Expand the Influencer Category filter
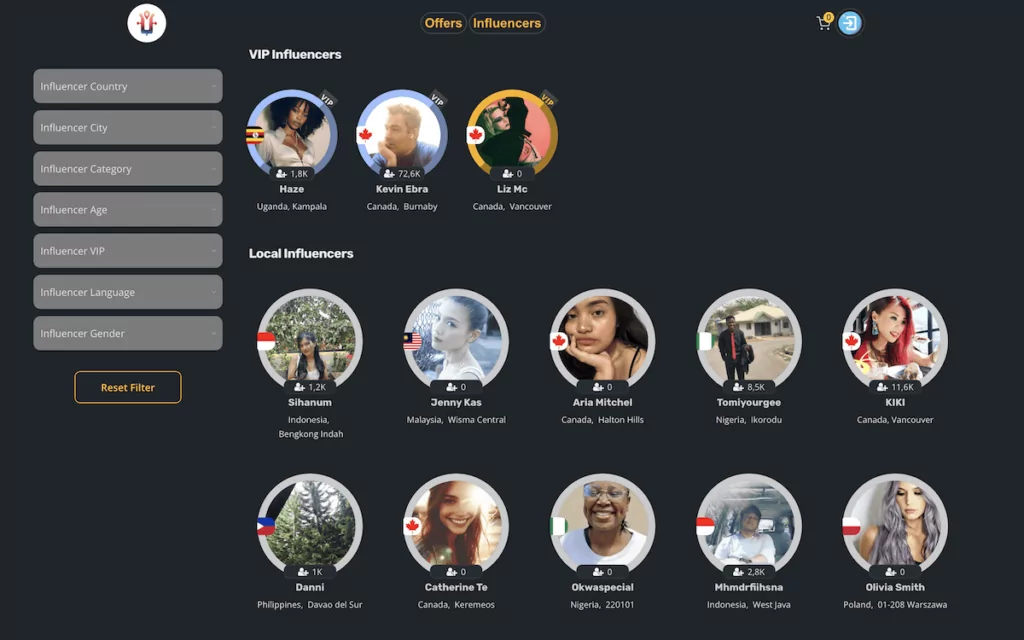 tap(128, 168)
